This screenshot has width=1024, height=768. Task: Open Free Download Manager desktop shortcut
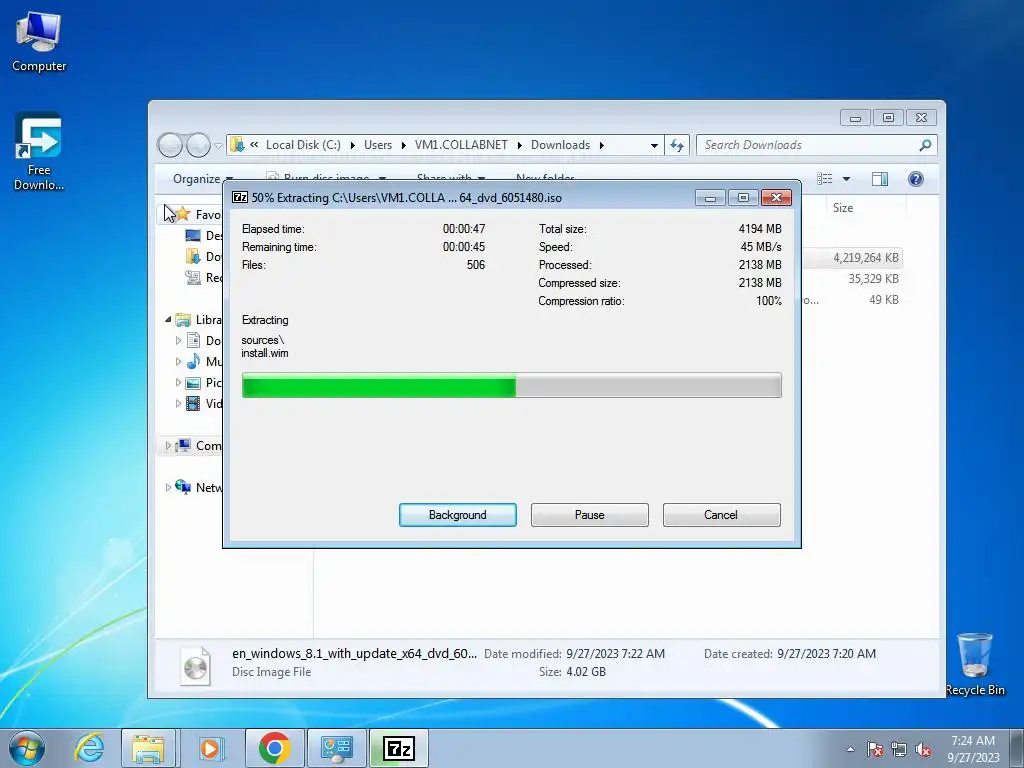(39, 152)
